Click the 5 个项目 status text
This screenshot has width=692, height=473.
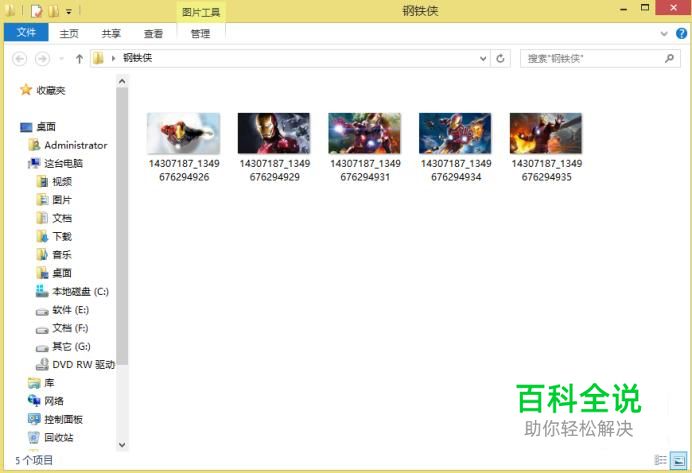tap(34, 460)
